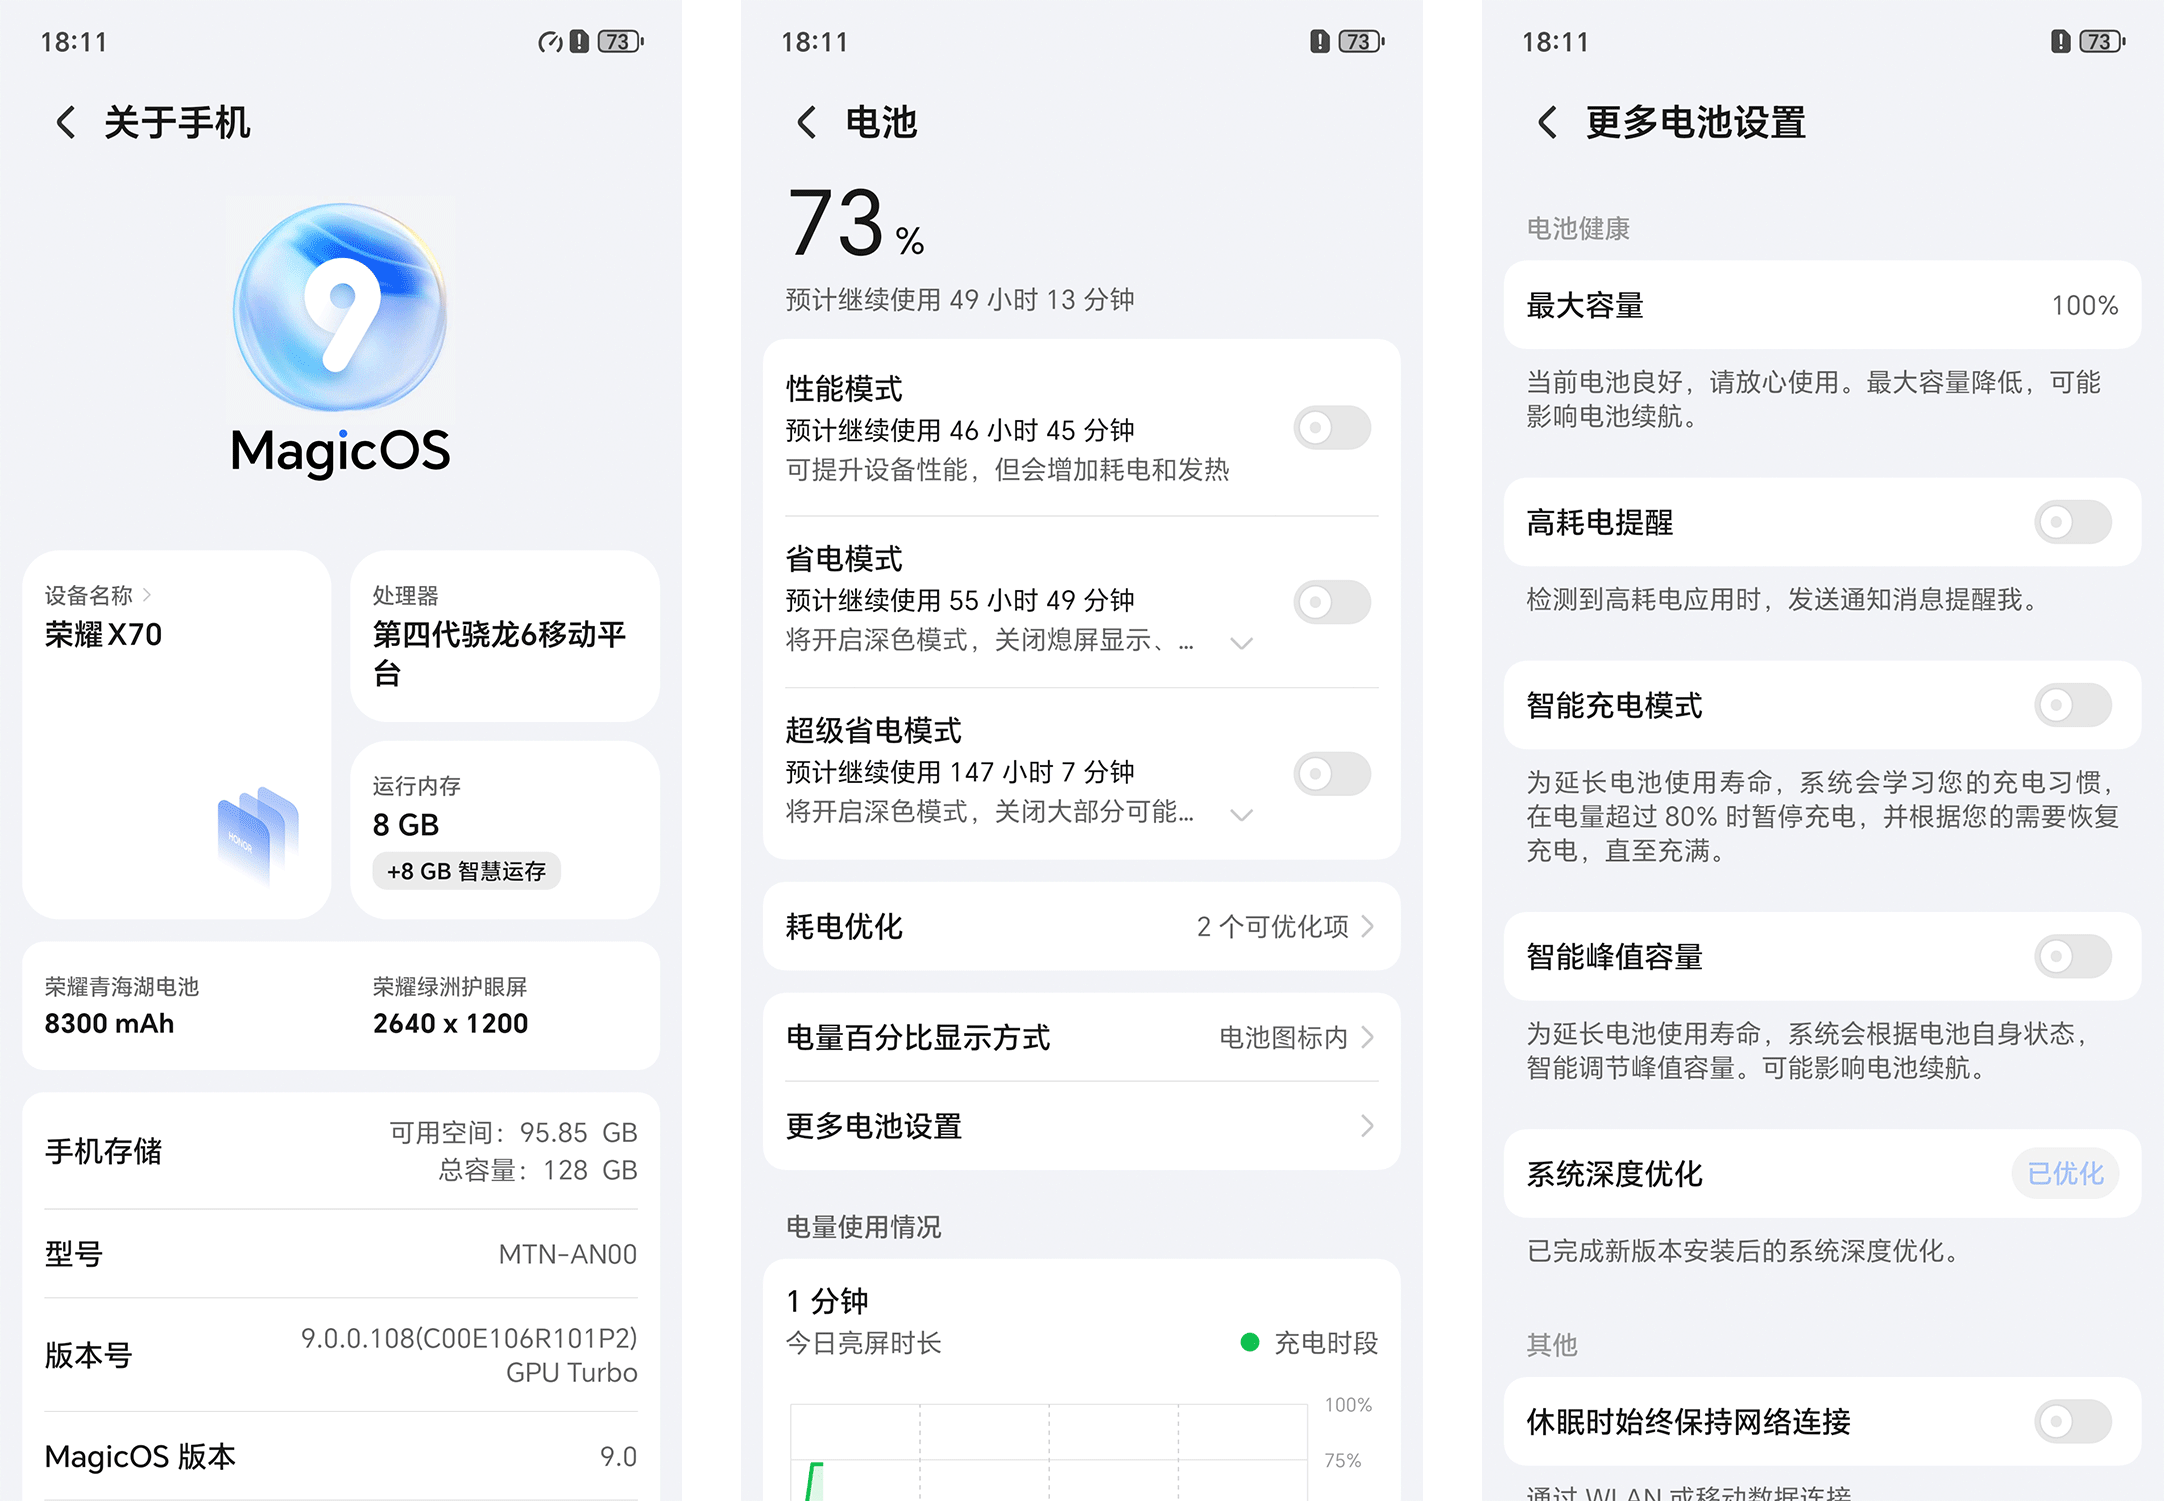Enable the 性能模式 switch
Viewport: 2164px width, 1501px height.
[1332, 428]
